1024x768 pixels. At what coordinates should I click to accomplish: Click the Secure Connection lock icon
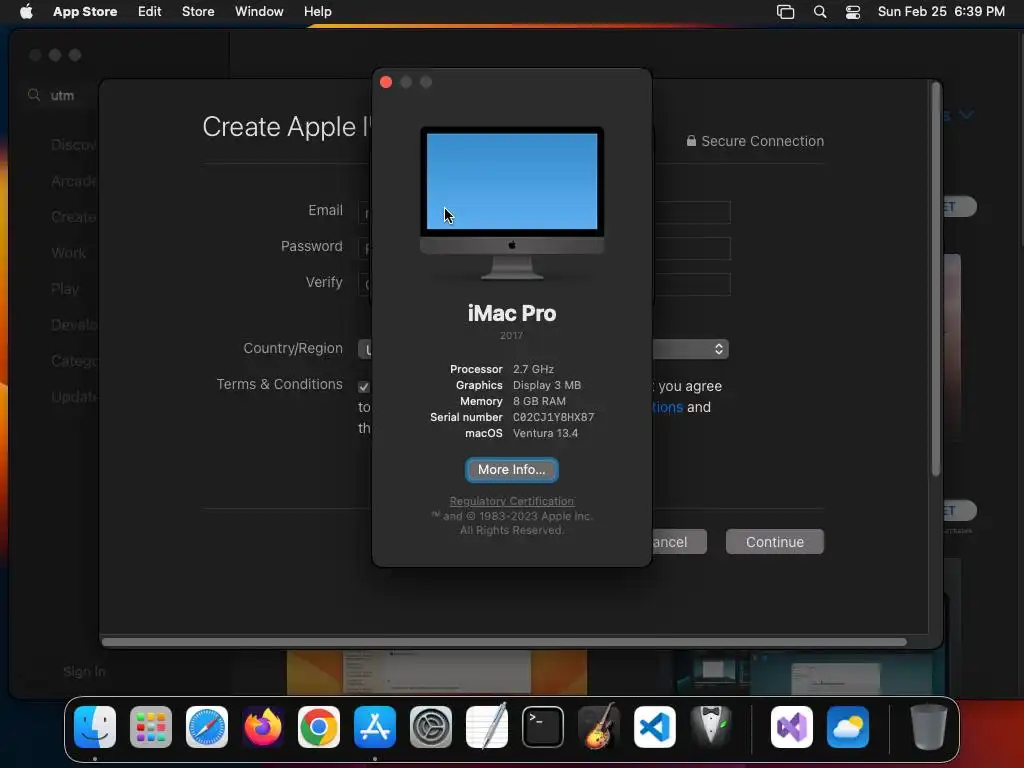point(691,140)
